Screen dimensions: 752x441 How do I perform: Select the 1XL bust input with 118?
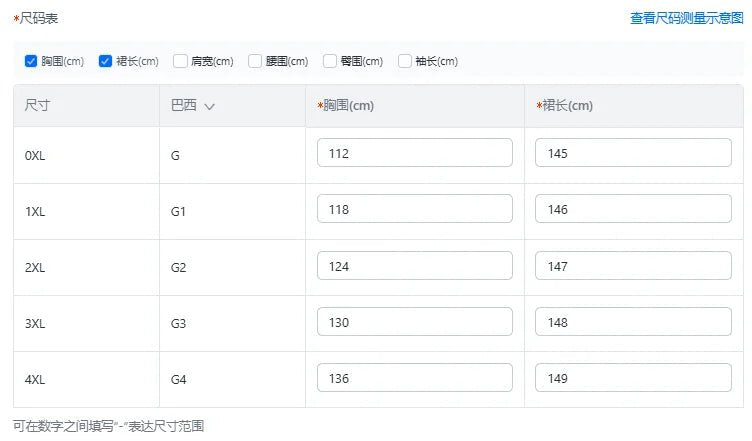click(415, 209)
